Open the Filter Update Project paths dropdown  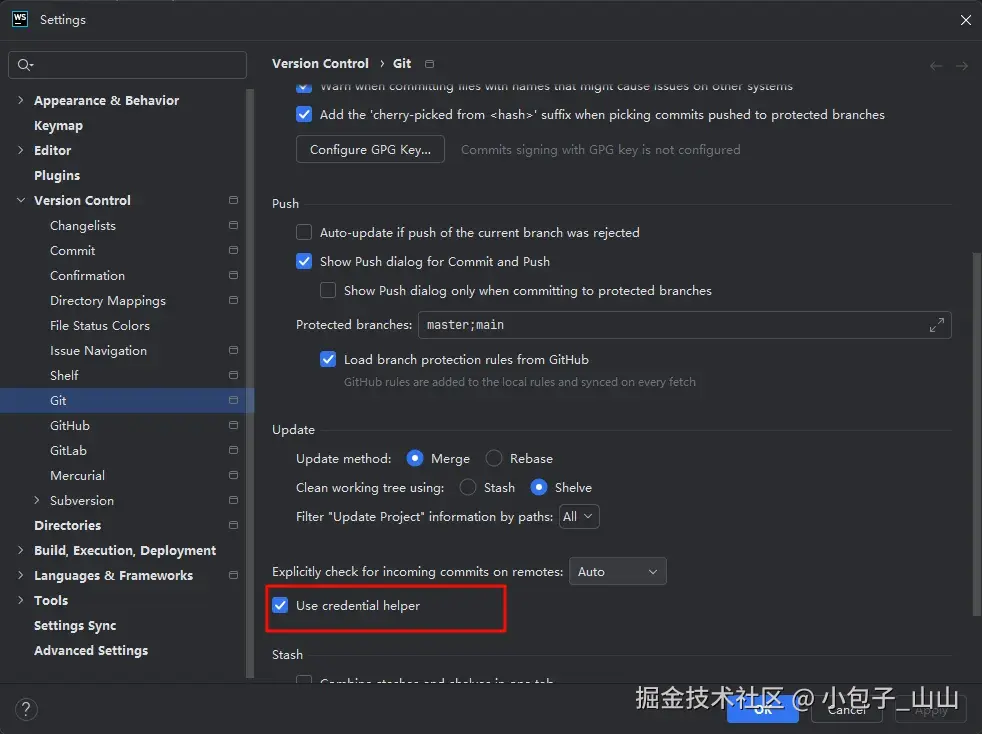coord(579,517)
